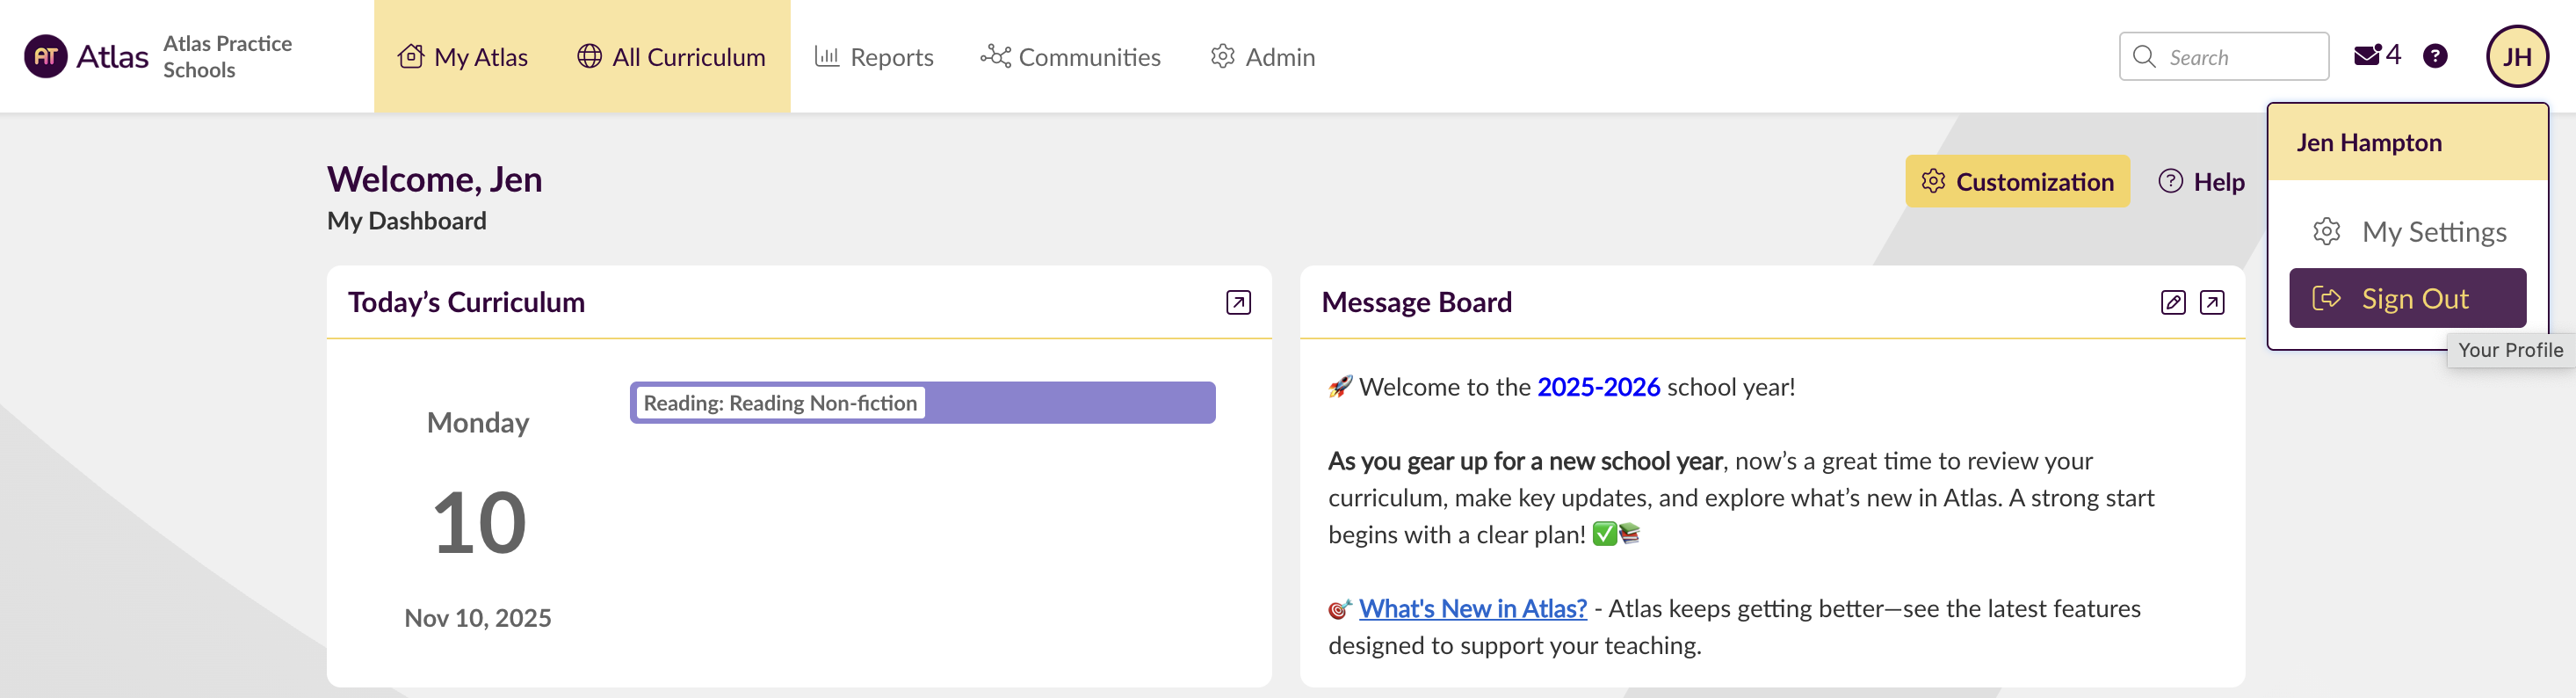Select My Settings from profile menu
This screenshot has width=2576, height=698.
[x=2408, y=232]
